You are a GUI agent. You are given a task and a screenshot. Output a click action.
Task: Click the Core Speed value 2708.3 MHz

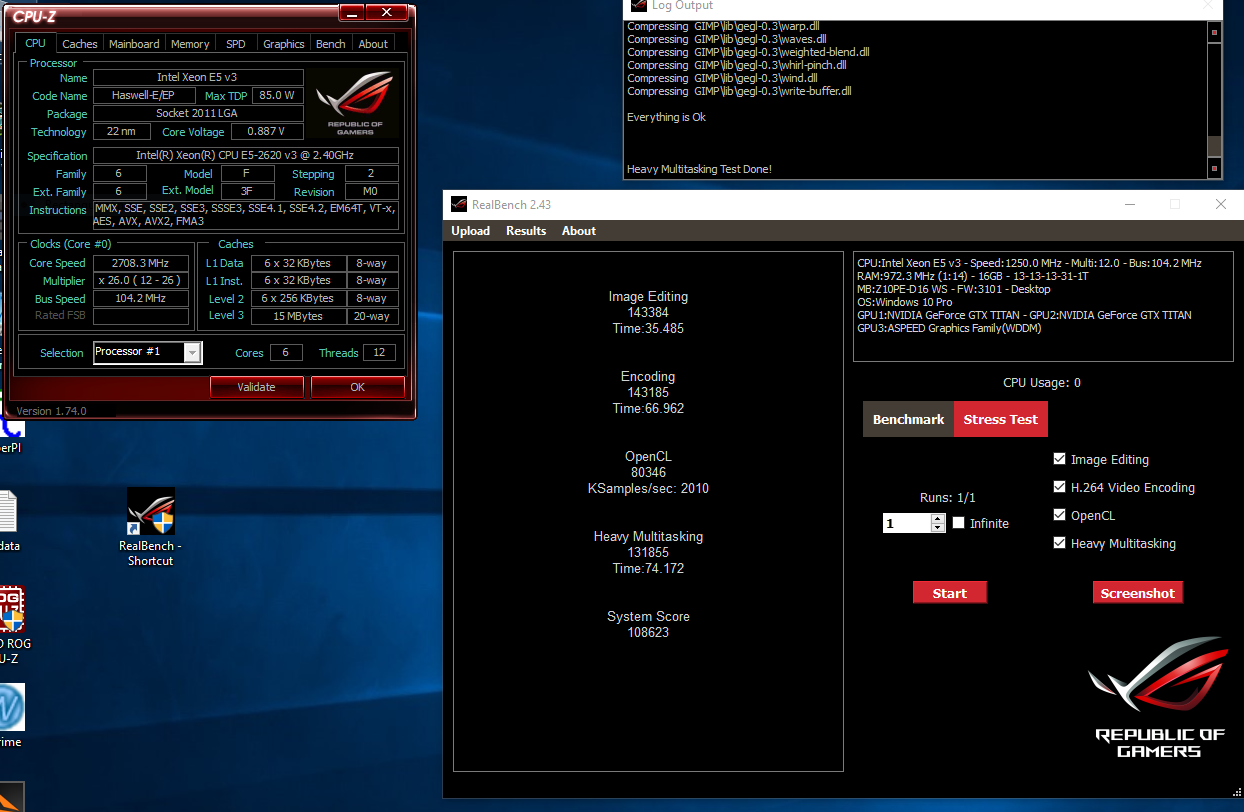(140, 263)
